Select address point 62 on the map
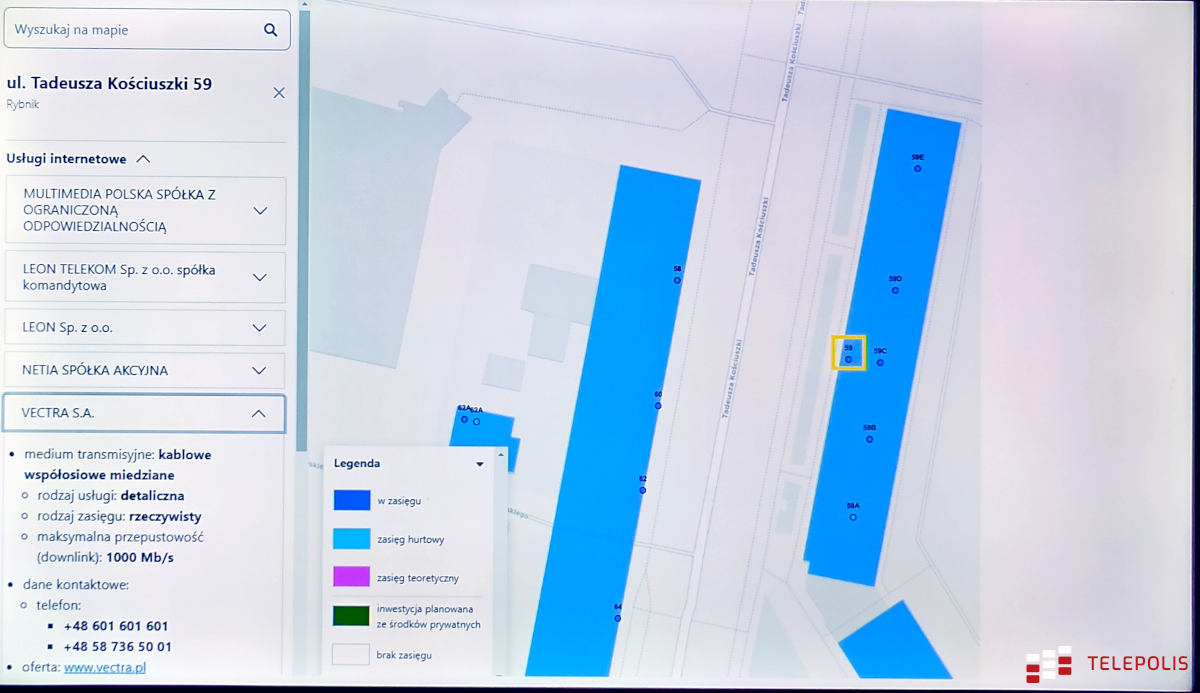The height and width of the screenshot is (693, 1200). pos(642,490)
